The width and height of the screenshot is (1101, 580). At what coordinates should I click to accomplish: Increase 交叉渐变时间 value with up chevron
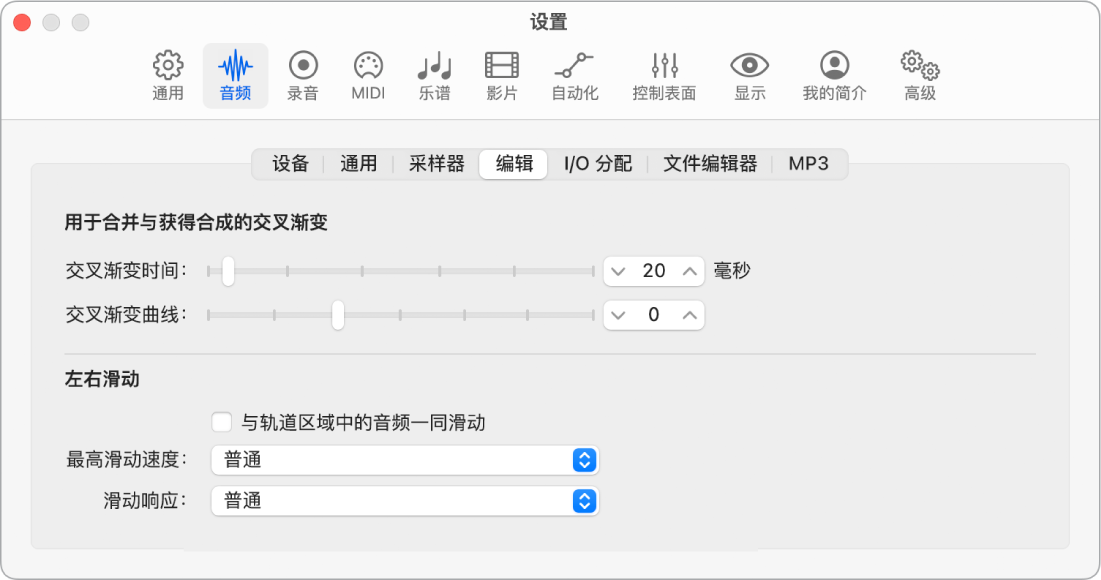tap(690, 271)
